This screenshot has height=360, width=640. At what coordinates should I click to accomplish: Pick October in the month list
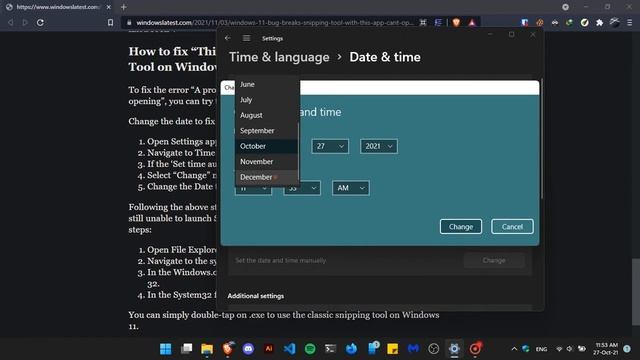267,146
